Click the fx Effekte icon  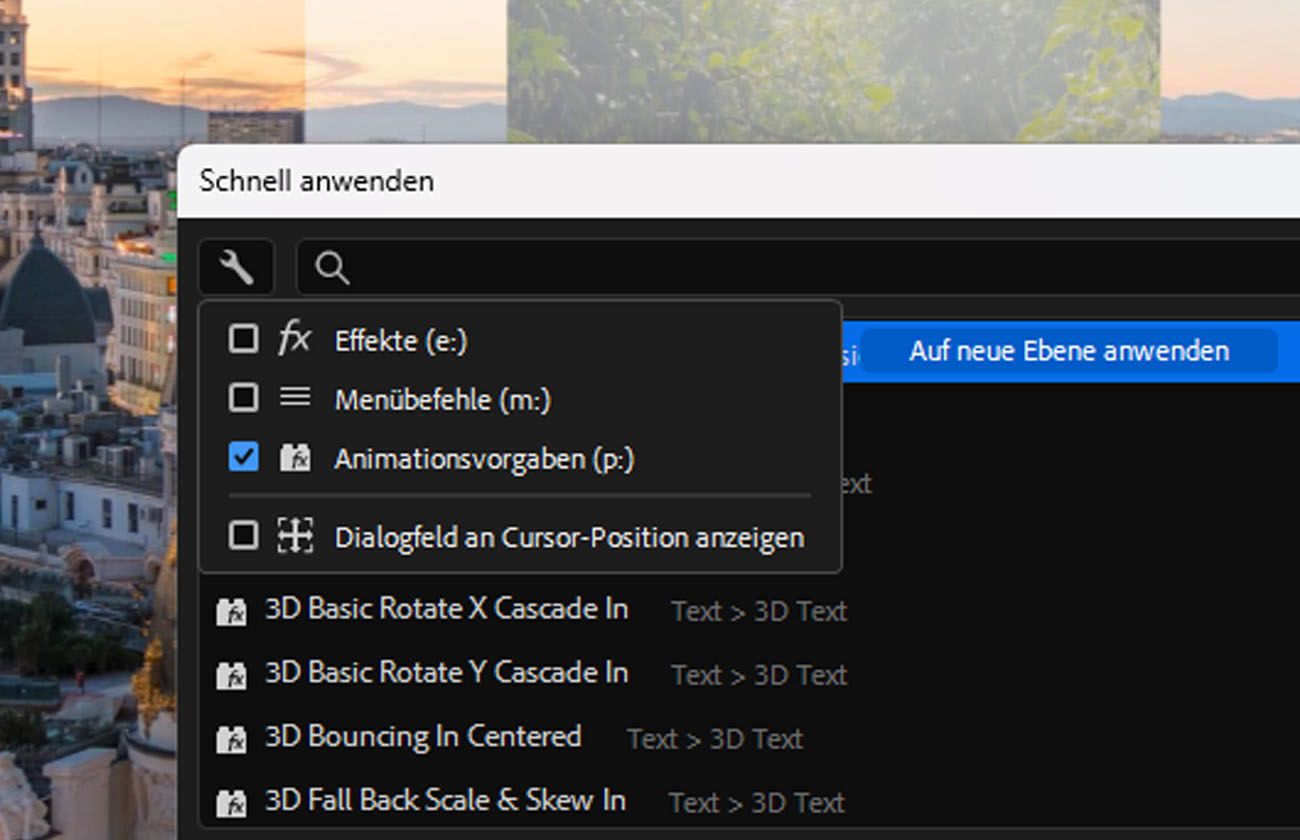coord(295,340)
